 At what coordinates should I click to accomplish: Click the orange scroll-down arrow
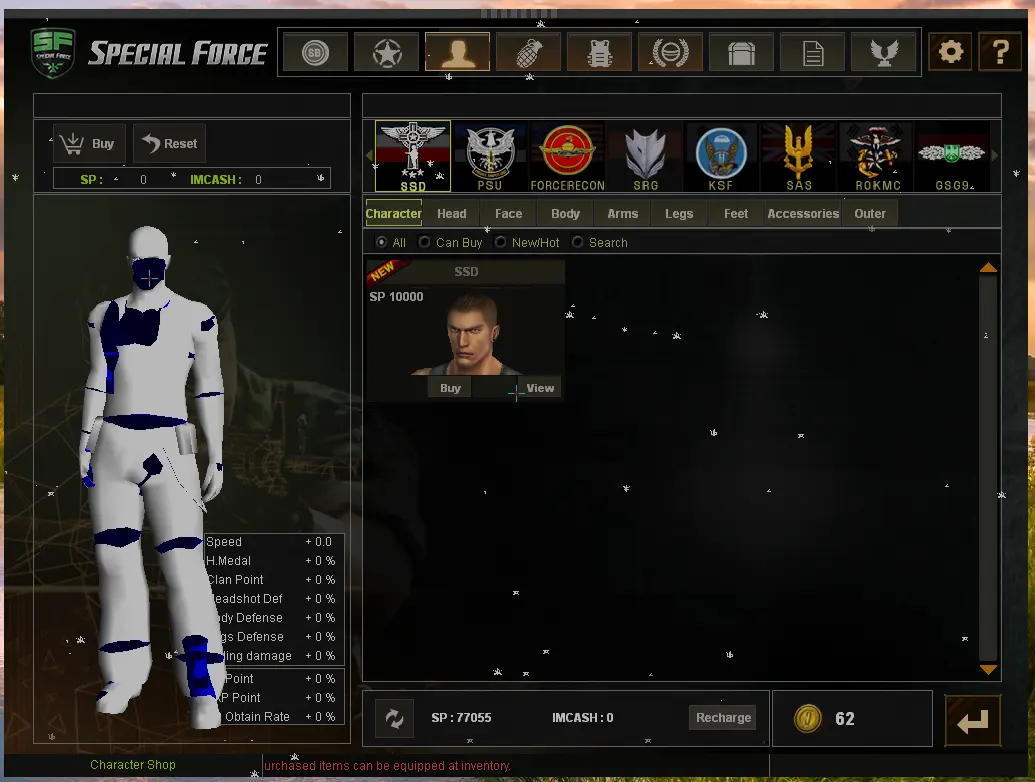point(988,670)
